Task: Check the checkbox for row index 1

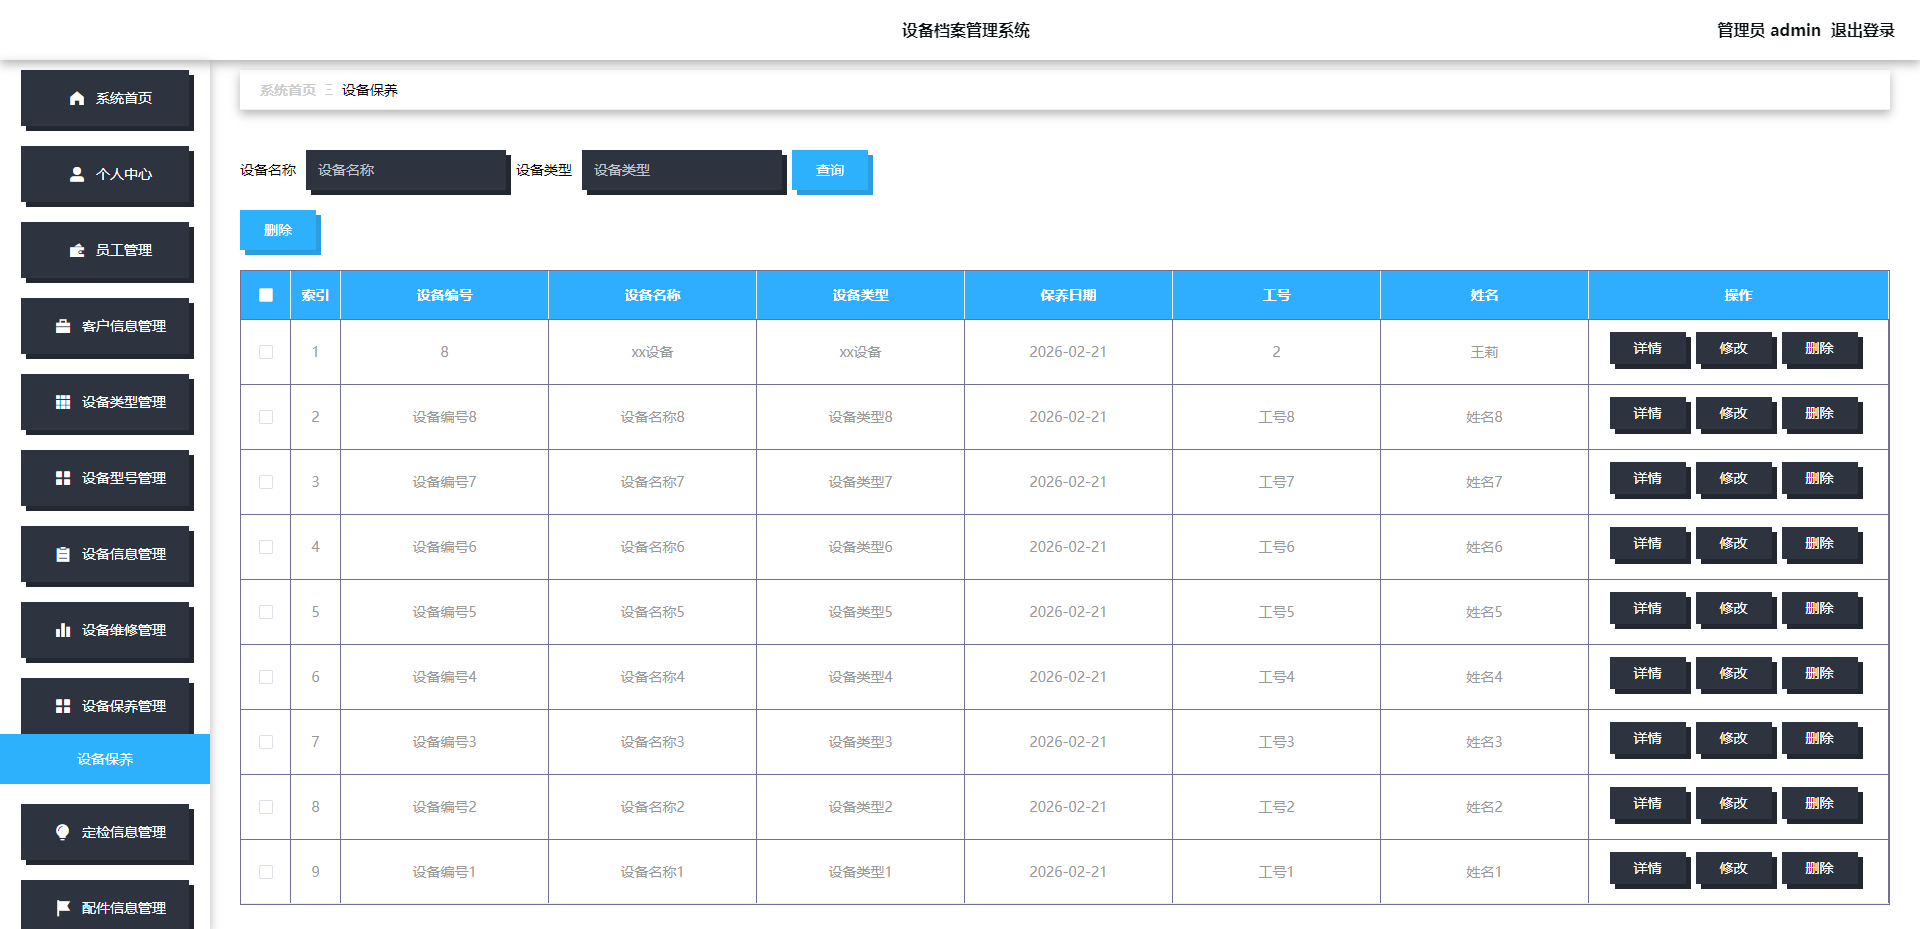Action: click(266, 352)
